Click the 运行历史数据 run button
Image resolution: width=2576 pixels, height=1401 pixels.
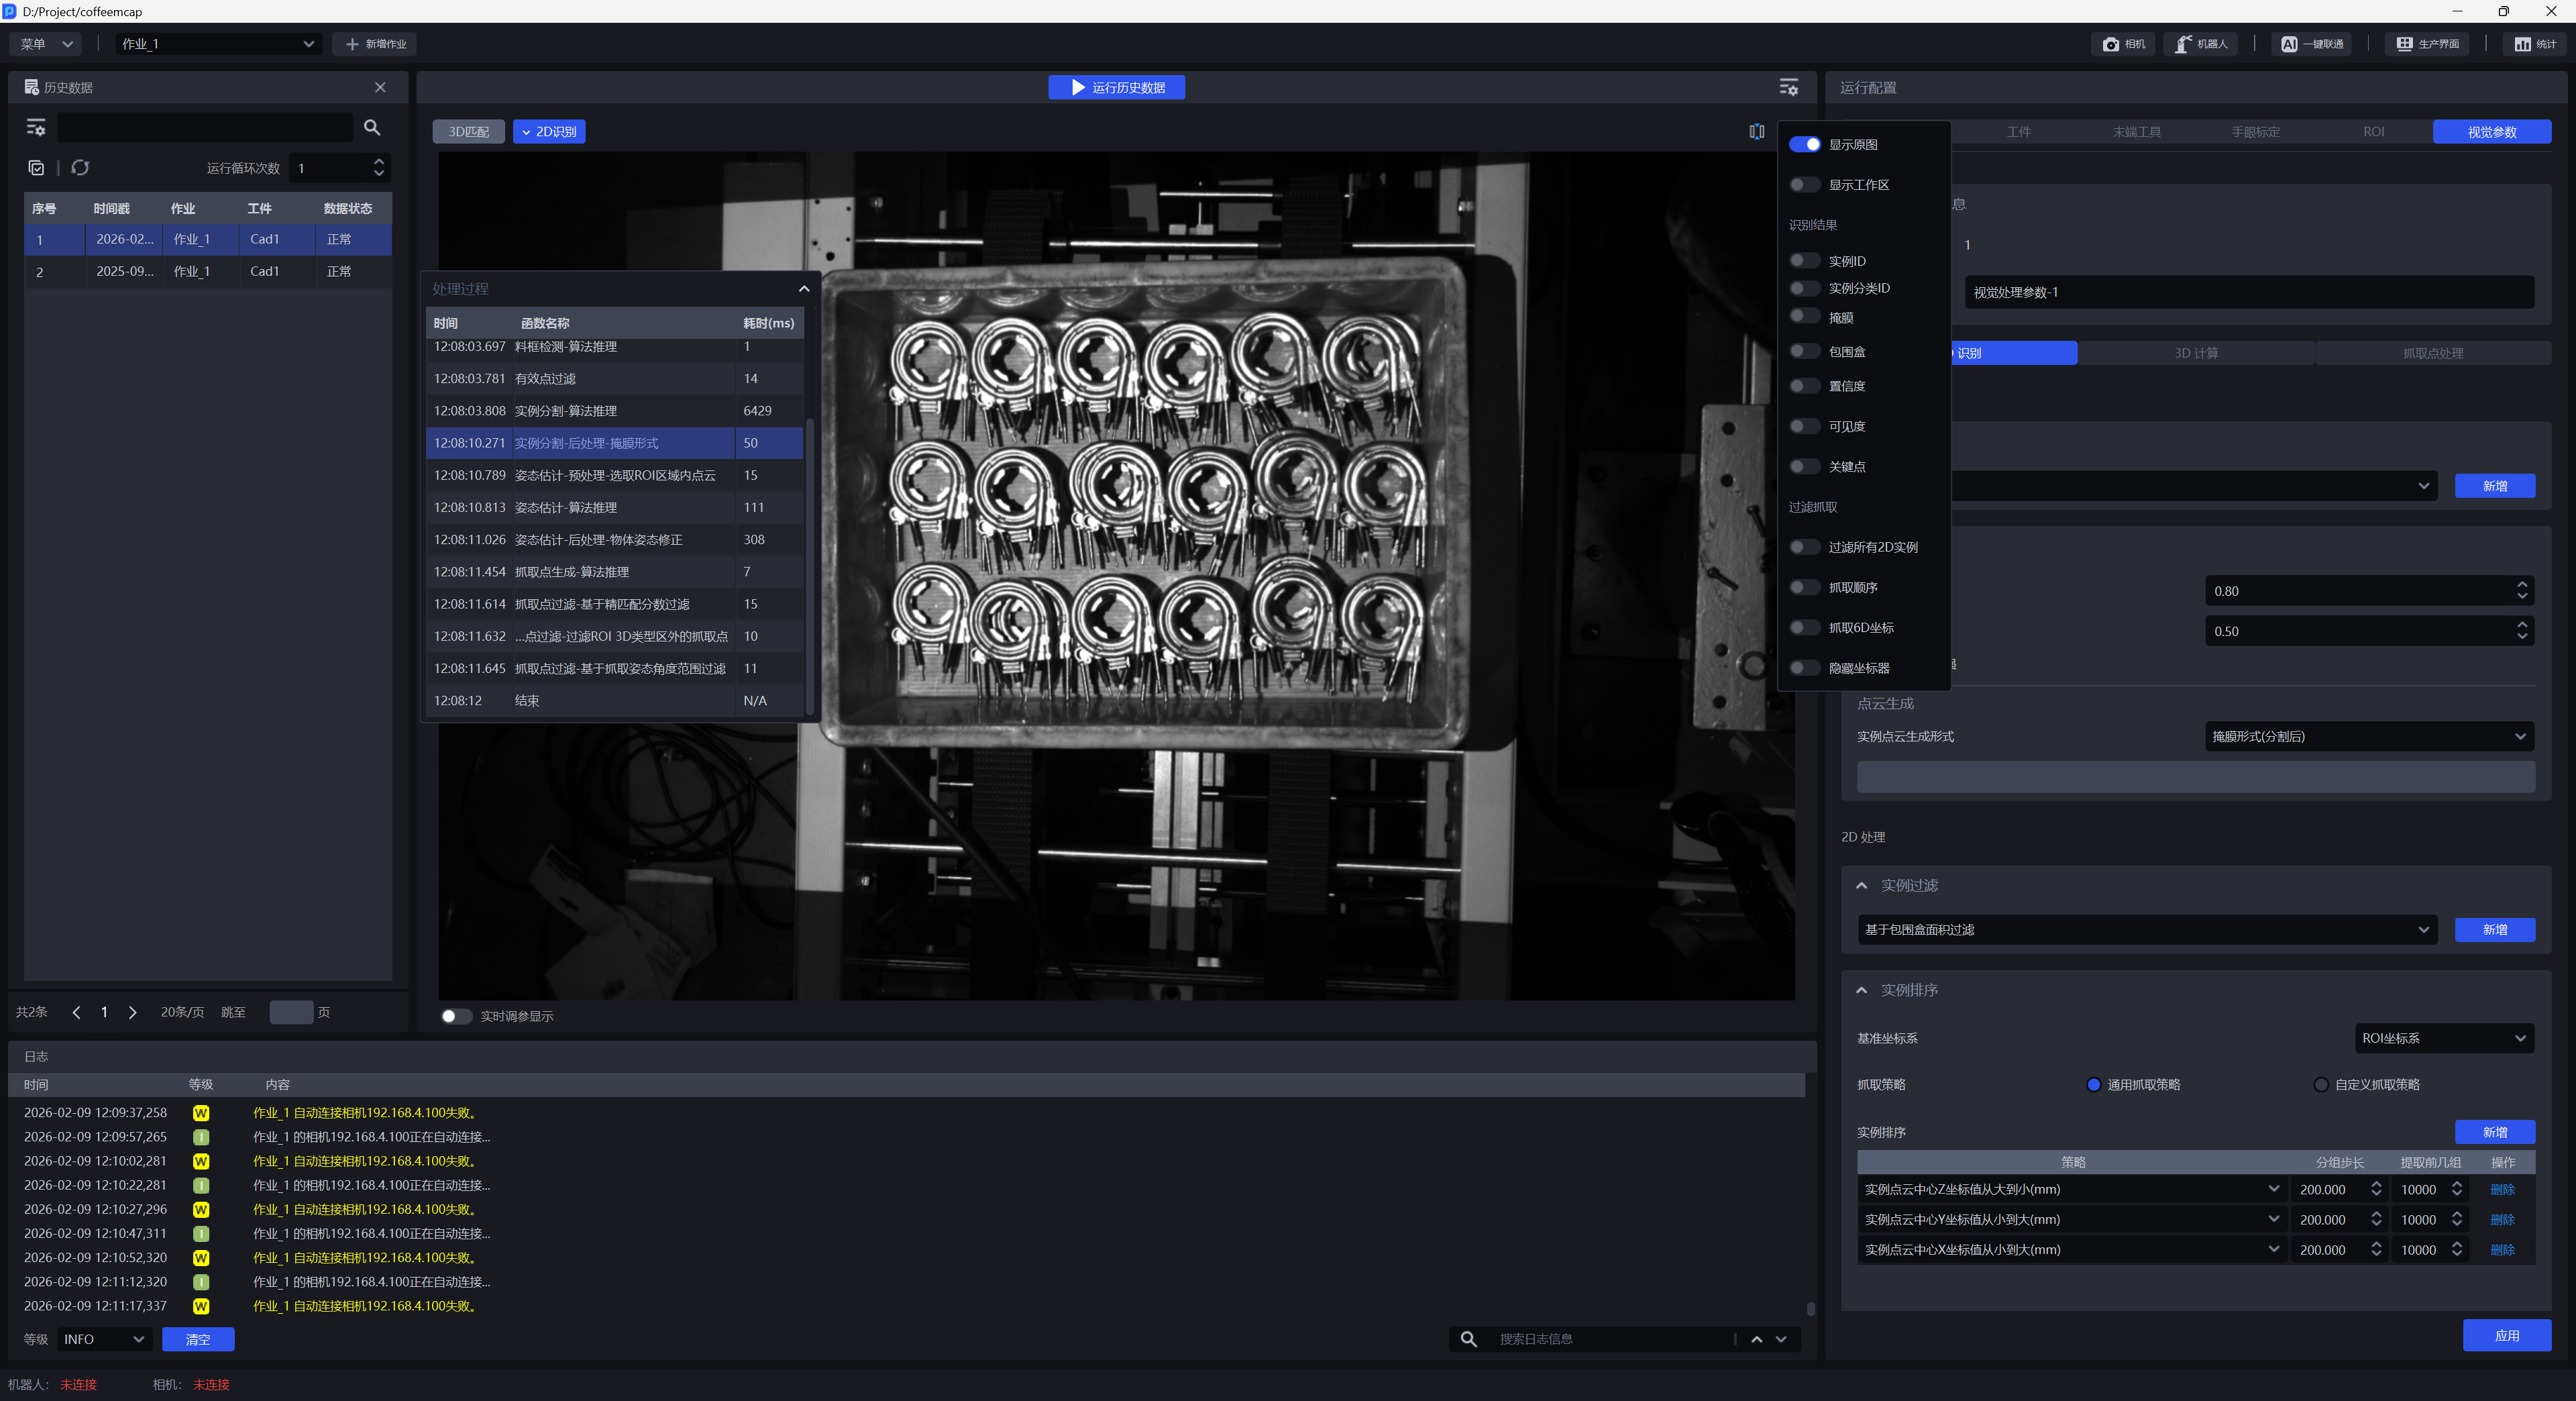click(x=1116, y=88)
